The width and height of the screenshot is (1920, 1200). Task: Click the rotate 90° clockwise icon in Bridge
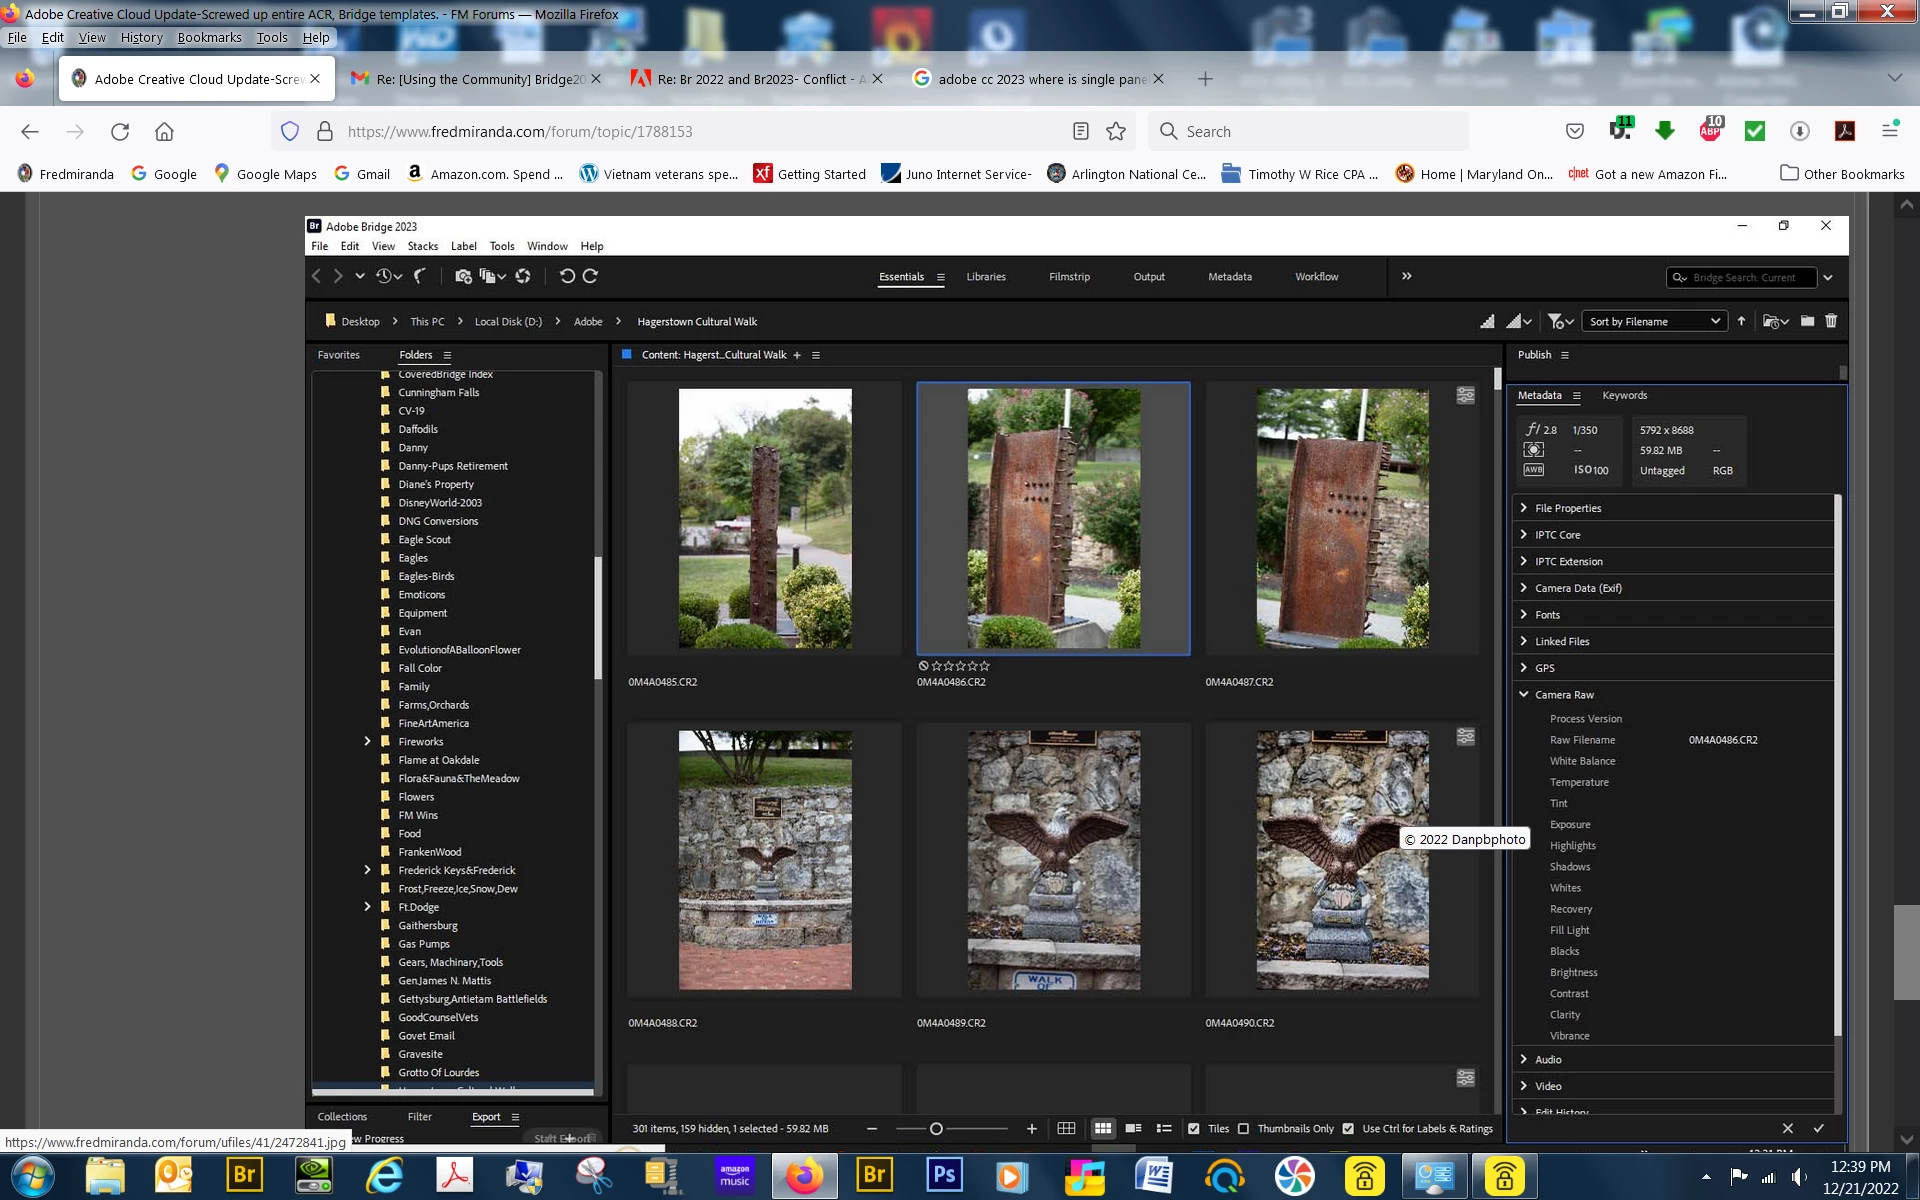pos(591,276)
